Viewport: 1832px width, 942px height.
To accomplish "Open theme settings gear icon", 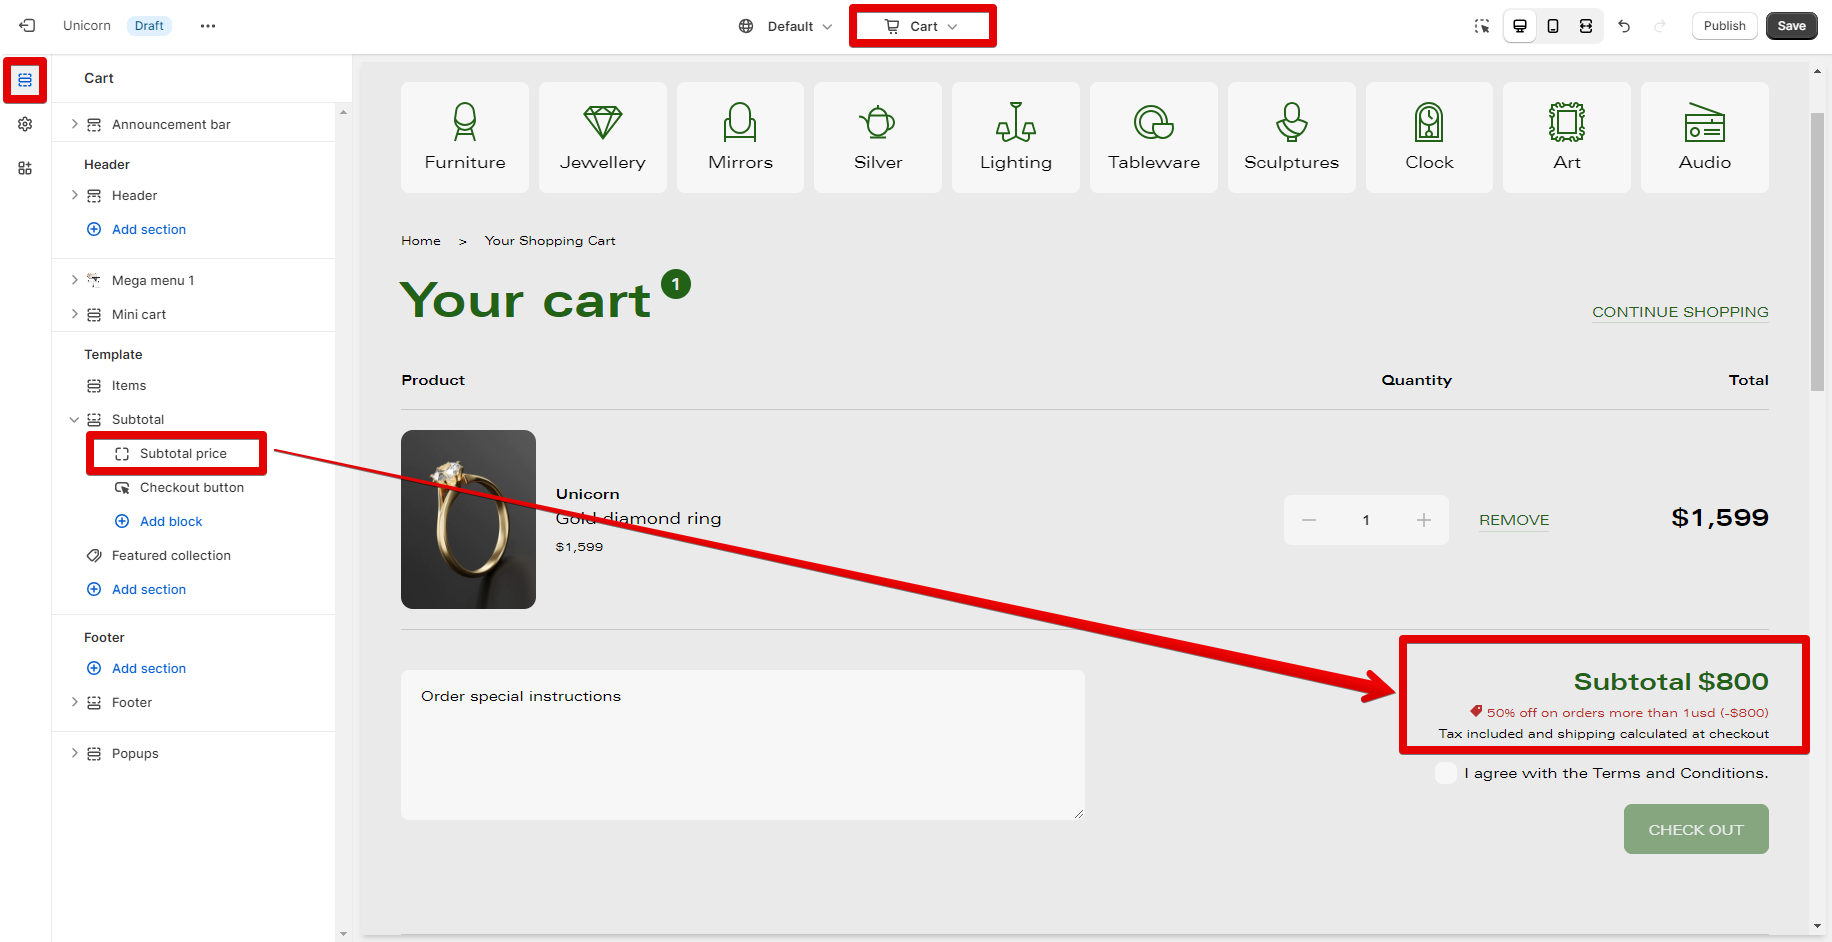I will 25,124.
